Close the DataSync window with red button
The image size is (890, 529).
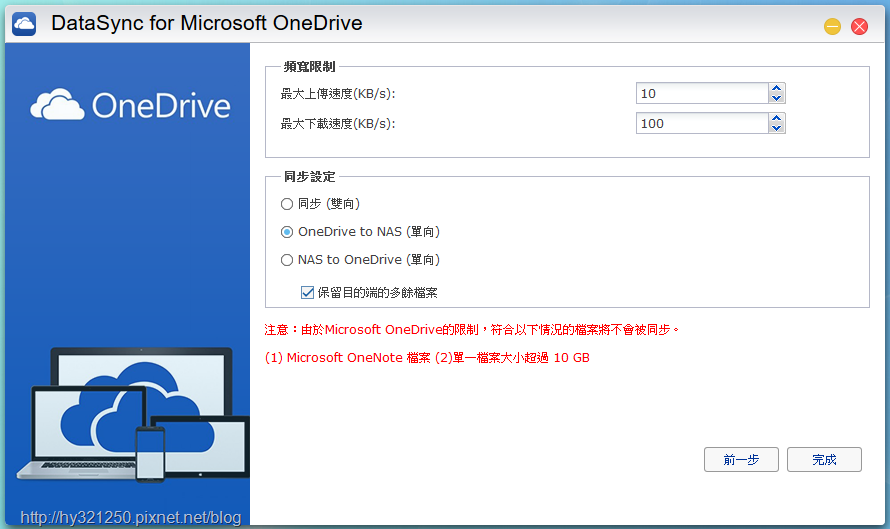point(859,26)
